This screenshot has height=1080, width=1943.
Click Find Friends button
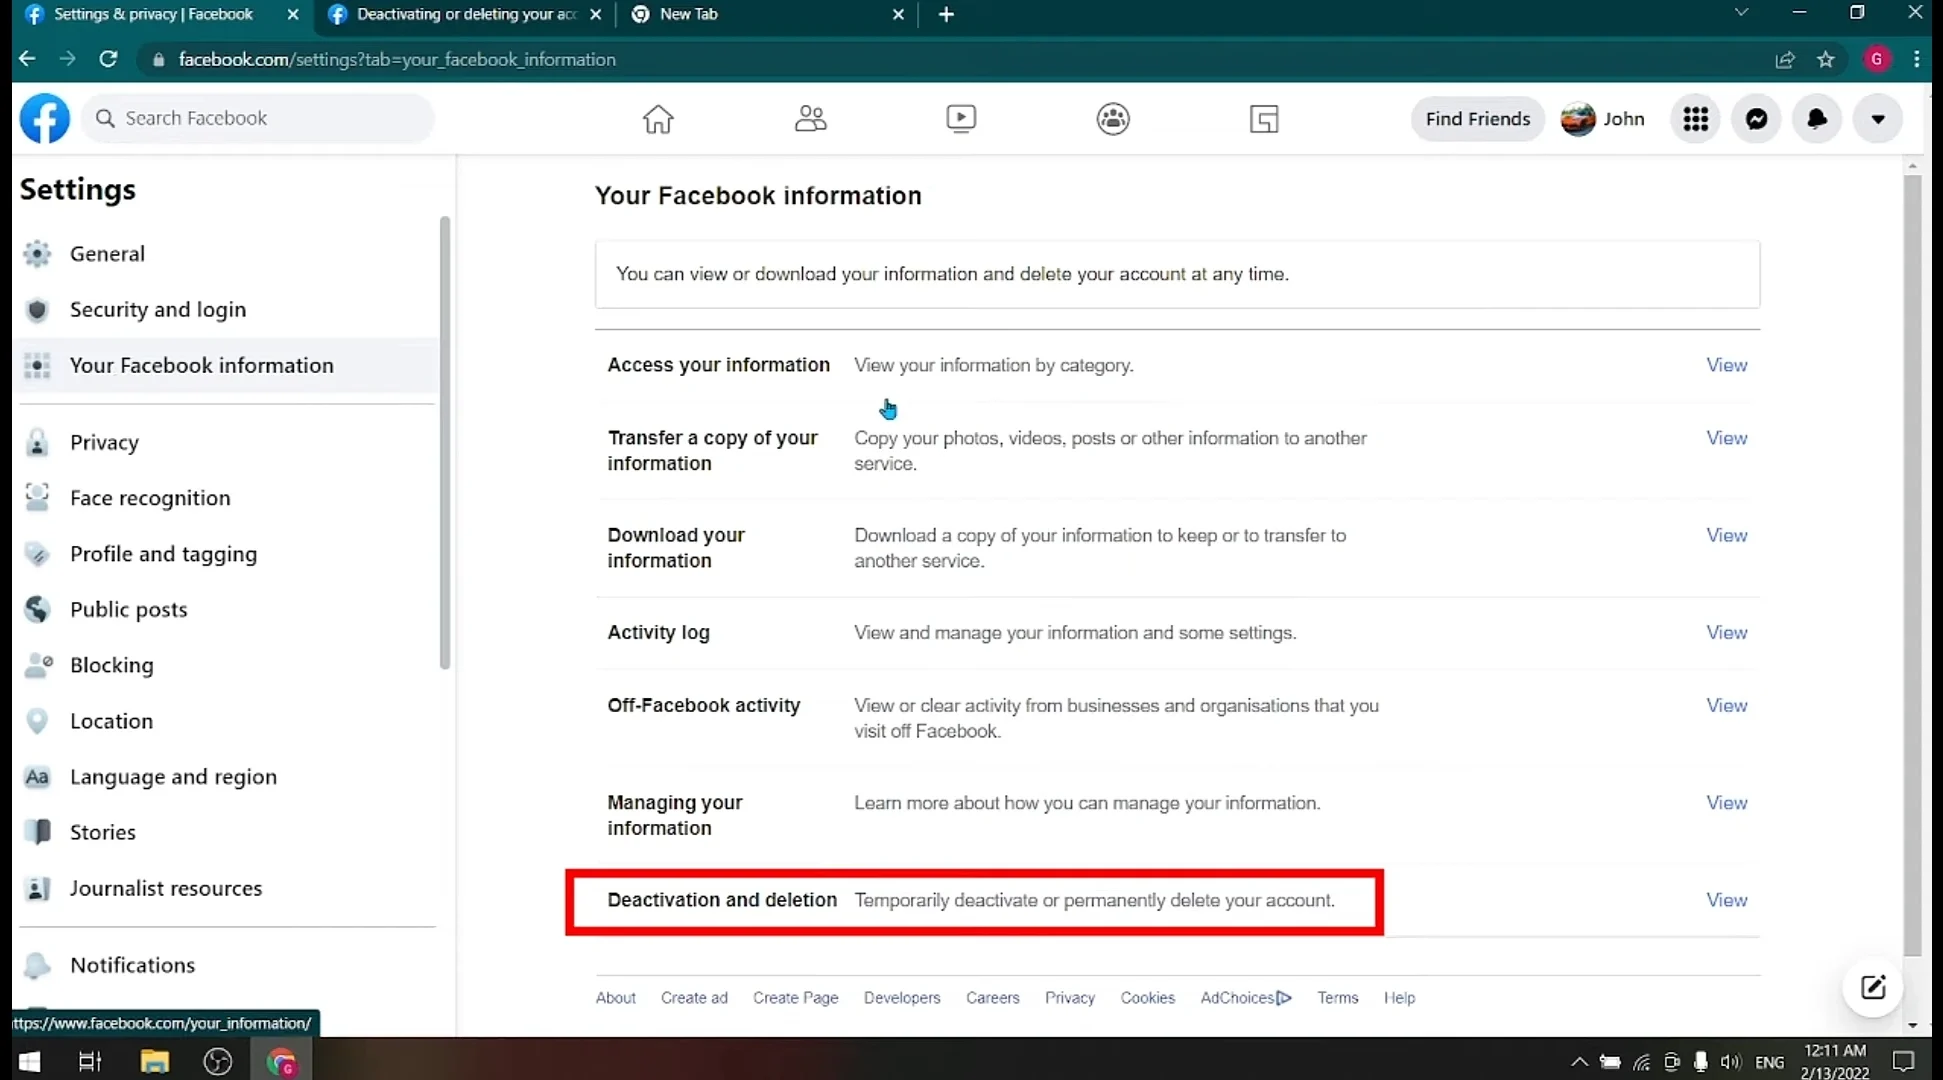click(1478, 118)
